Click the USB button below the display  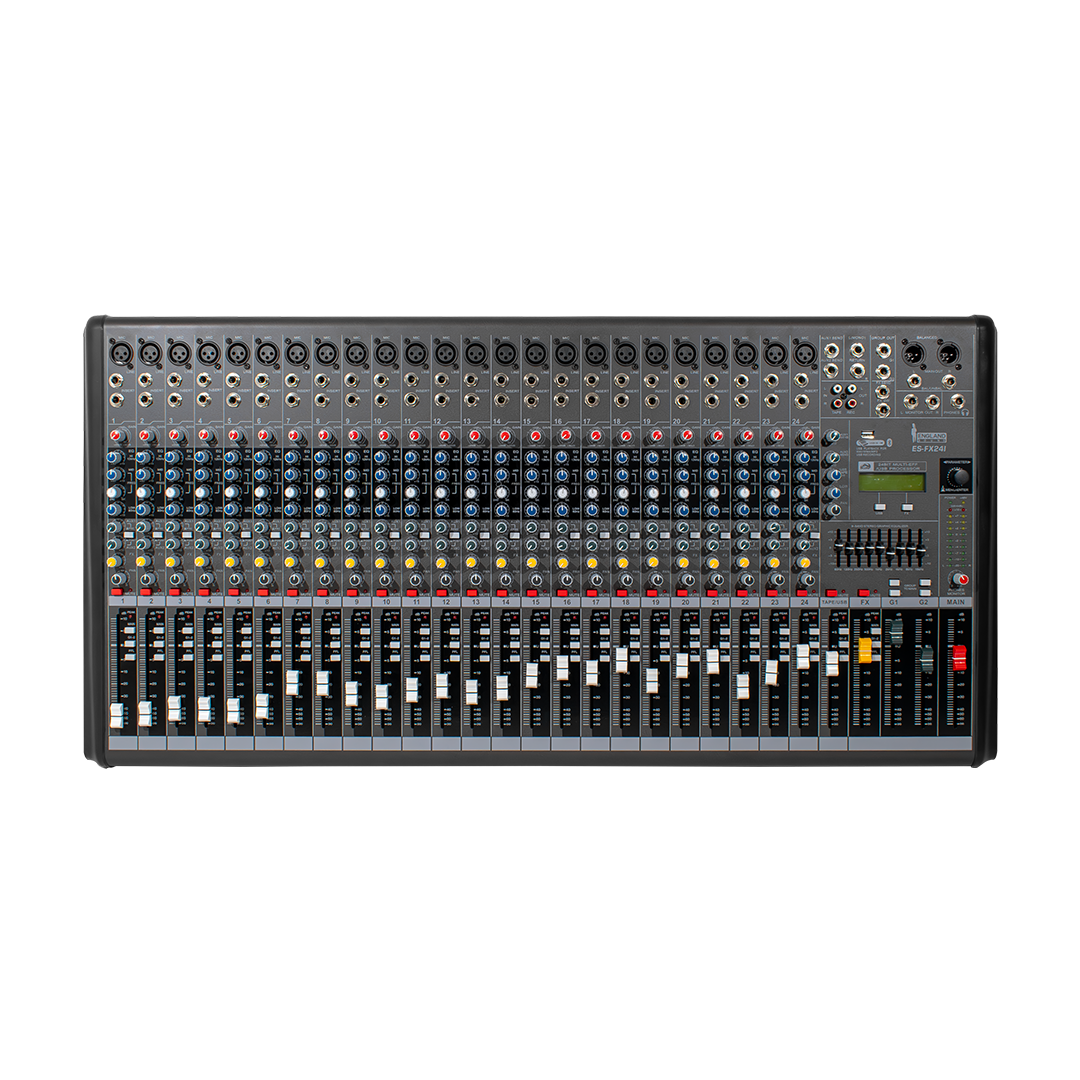click(880, 508)
